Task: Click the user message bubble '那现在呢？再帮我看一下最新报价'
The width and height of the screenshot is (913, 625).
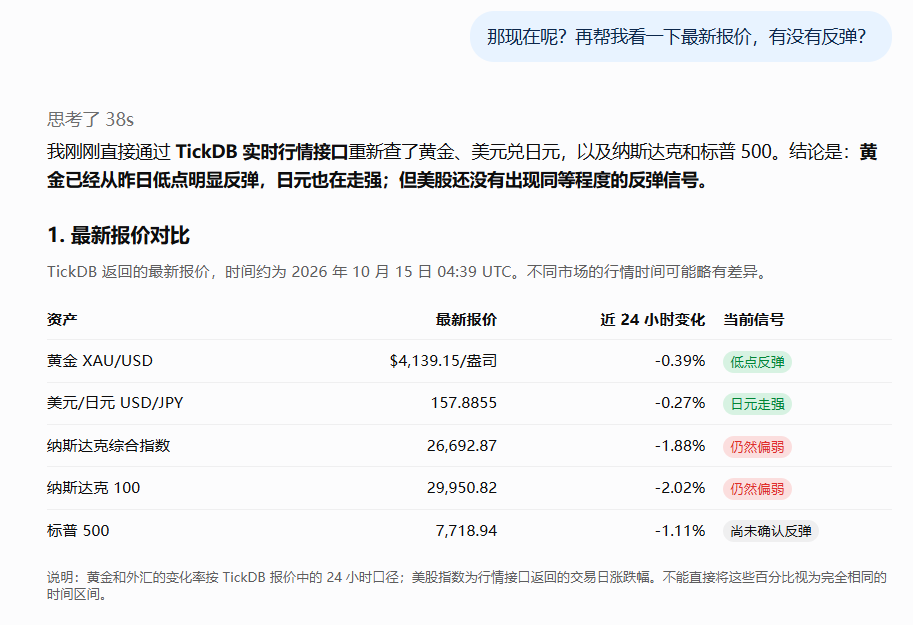Action: [x=680, y=37]
